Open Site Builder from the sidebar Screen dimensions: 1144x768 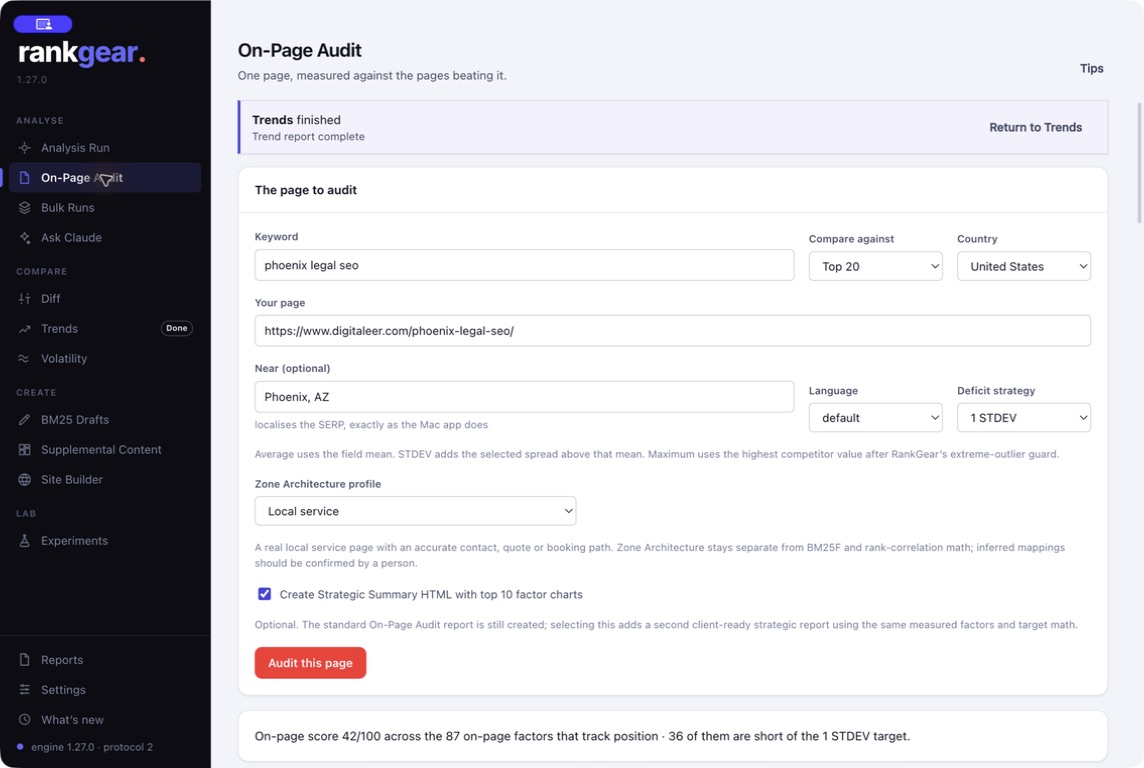105,479
